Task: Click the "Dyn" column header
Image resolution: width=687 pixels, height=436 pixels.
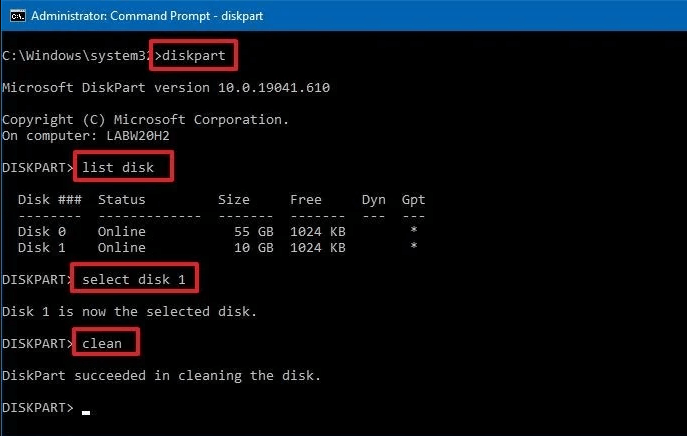Action: pyautogui.click(x=374, y=199)
